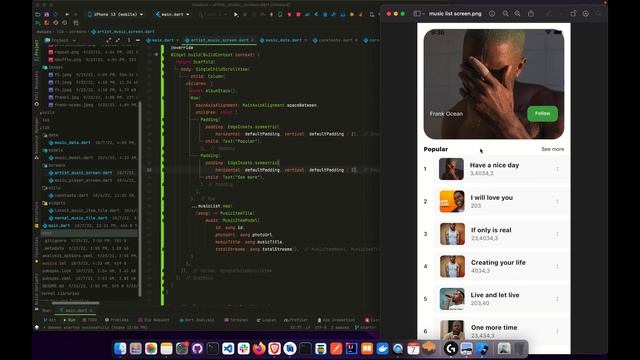Click Preview info icon

click(x=492, y=13)
